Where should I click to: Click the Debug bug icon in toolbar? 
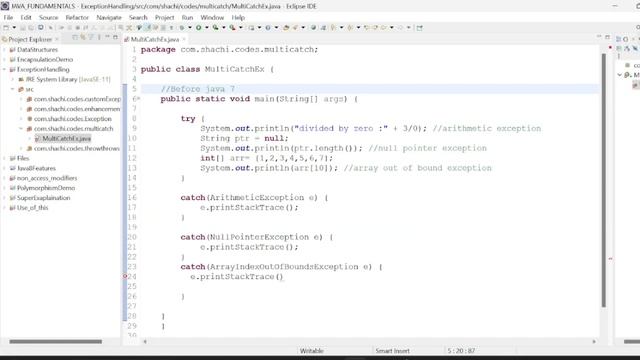click(x=182, y=28)
